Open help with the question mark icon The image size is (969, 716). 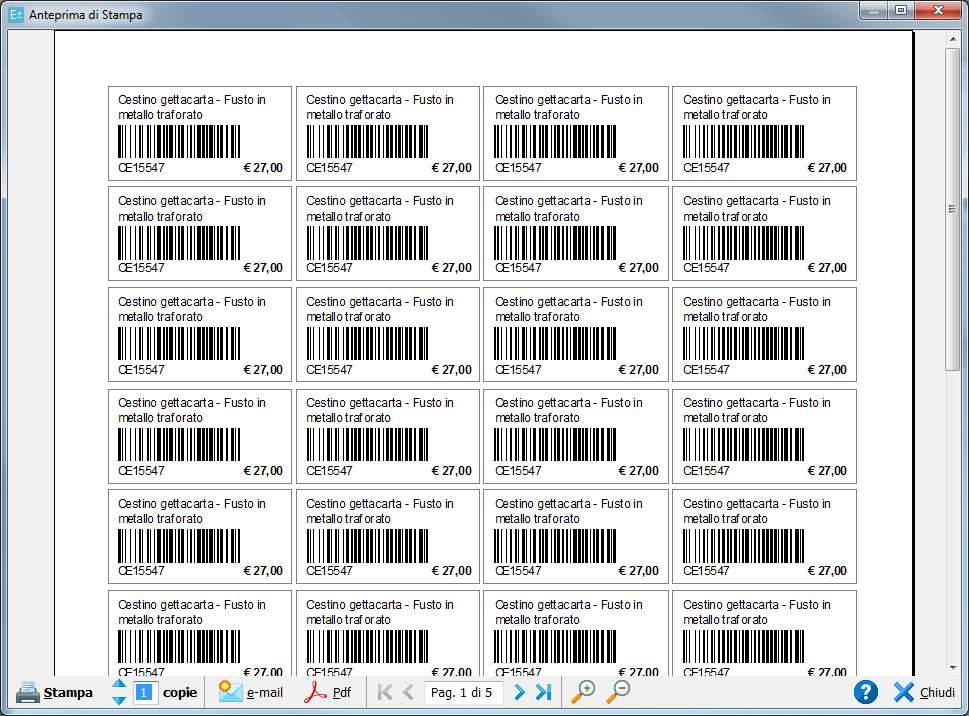866,692
